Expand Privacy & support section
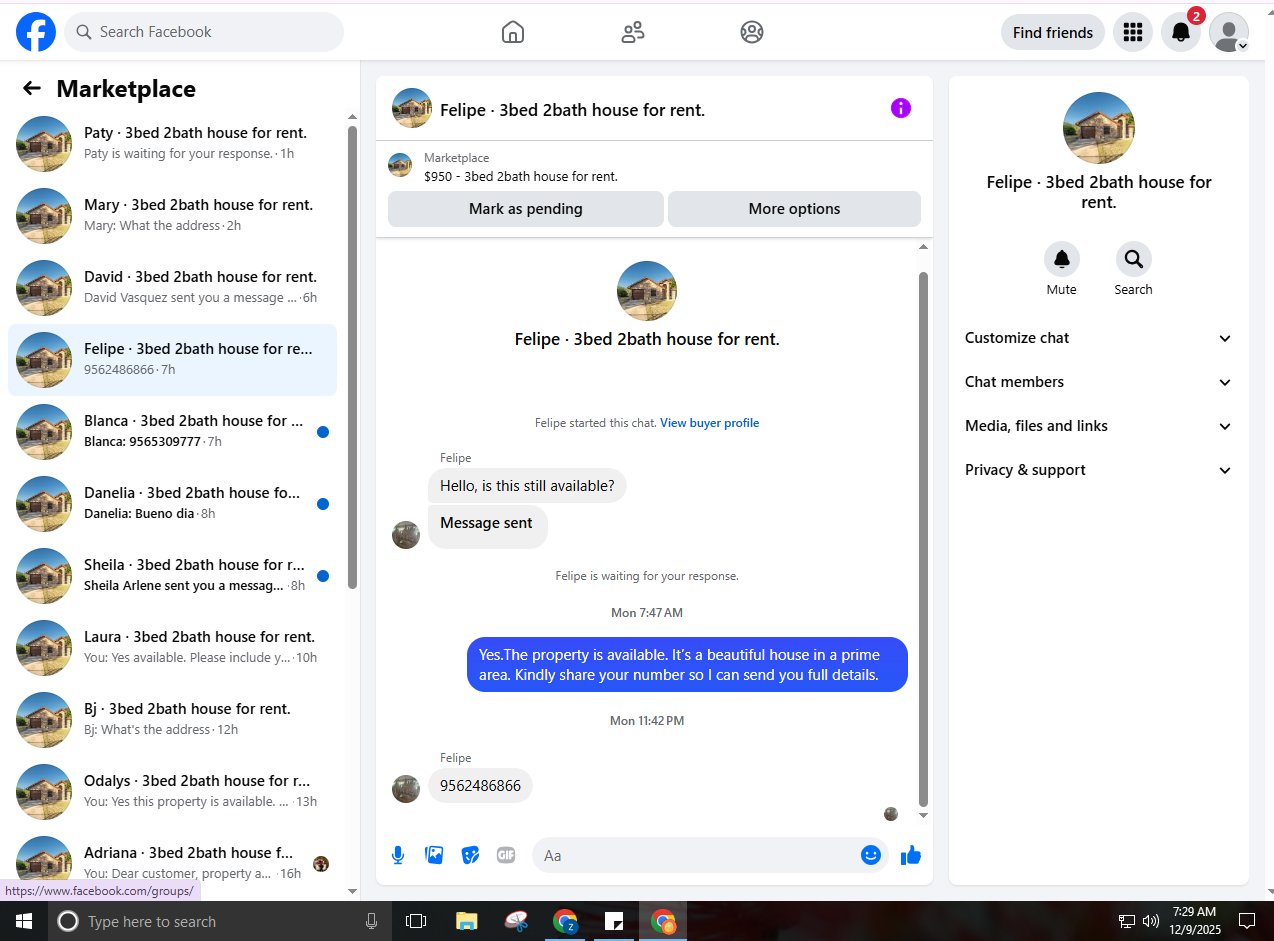 pyautogui.click(x=1098, y=470)
